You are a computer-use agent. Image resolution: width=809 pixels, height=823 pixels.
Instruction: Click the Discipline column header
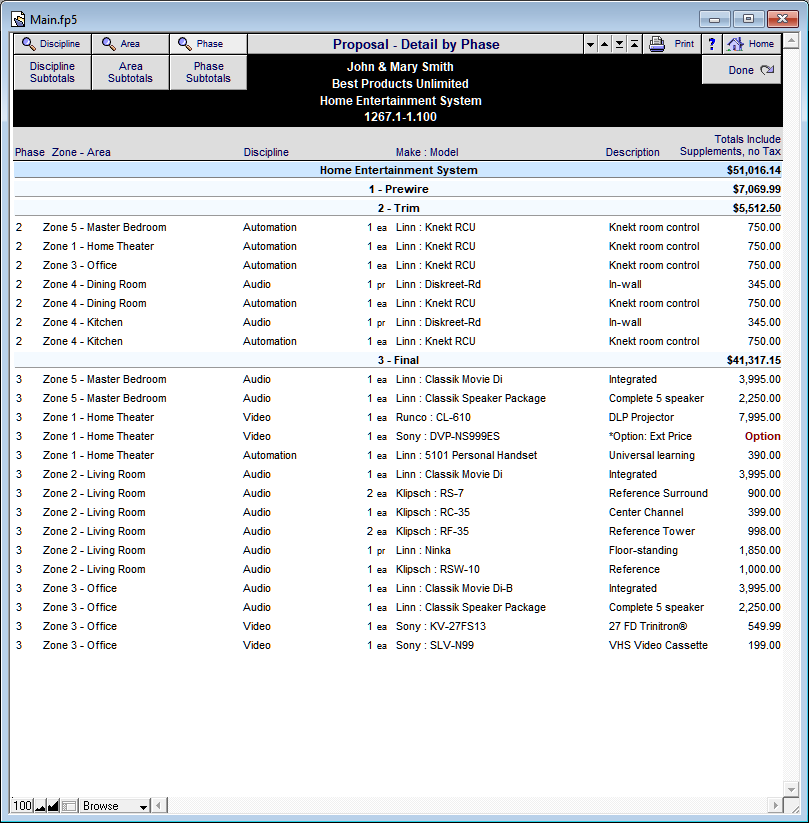point(266,152)
